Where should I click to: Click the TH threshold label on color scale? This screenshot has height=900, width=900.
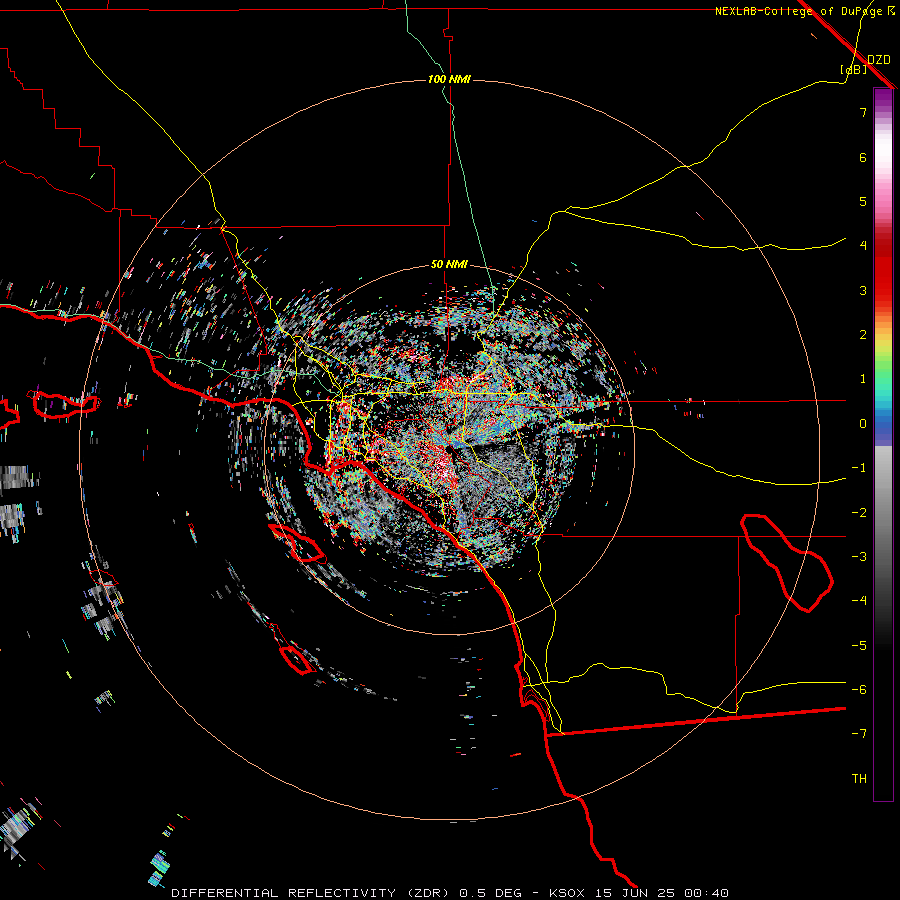pos(859,779)
